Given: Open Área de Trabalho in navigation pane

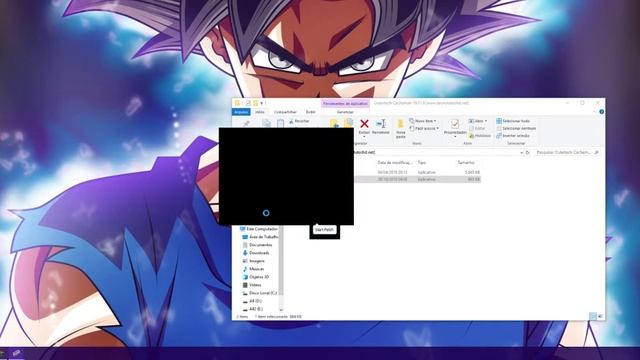Looking at the screenshot, I should (260, 237).
